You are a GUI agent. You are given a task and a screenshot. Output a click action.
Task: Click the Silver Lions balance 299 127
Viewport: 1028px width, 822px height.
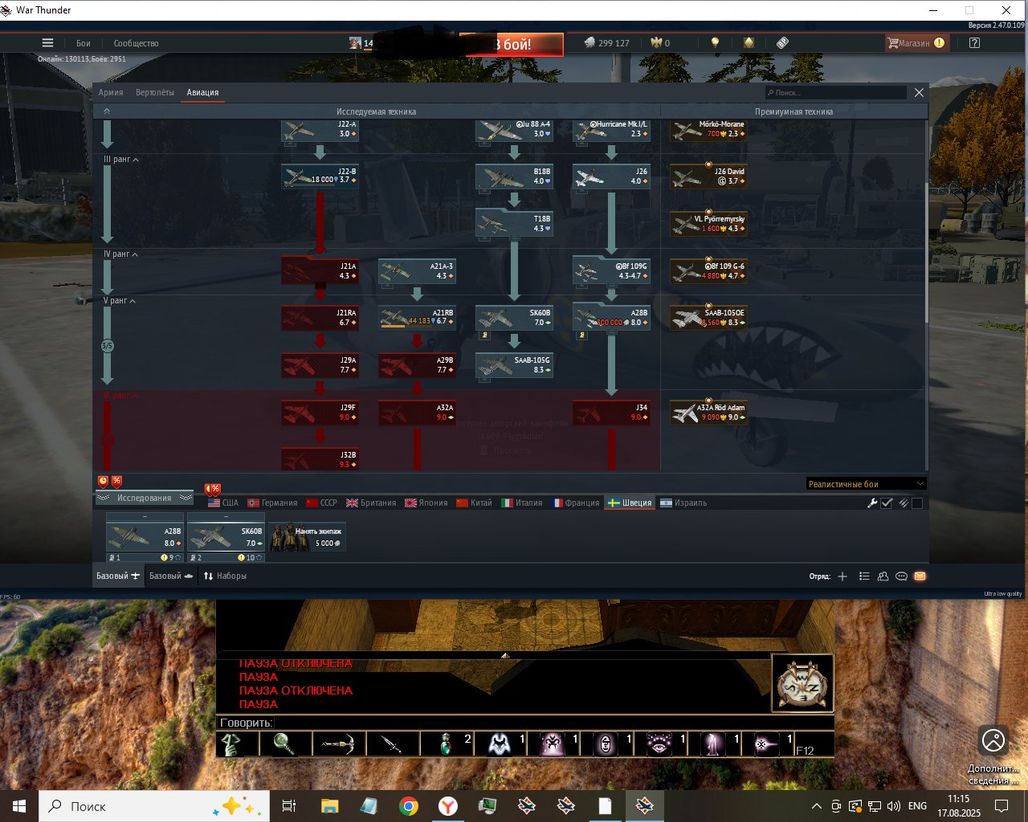click(606, 43)
